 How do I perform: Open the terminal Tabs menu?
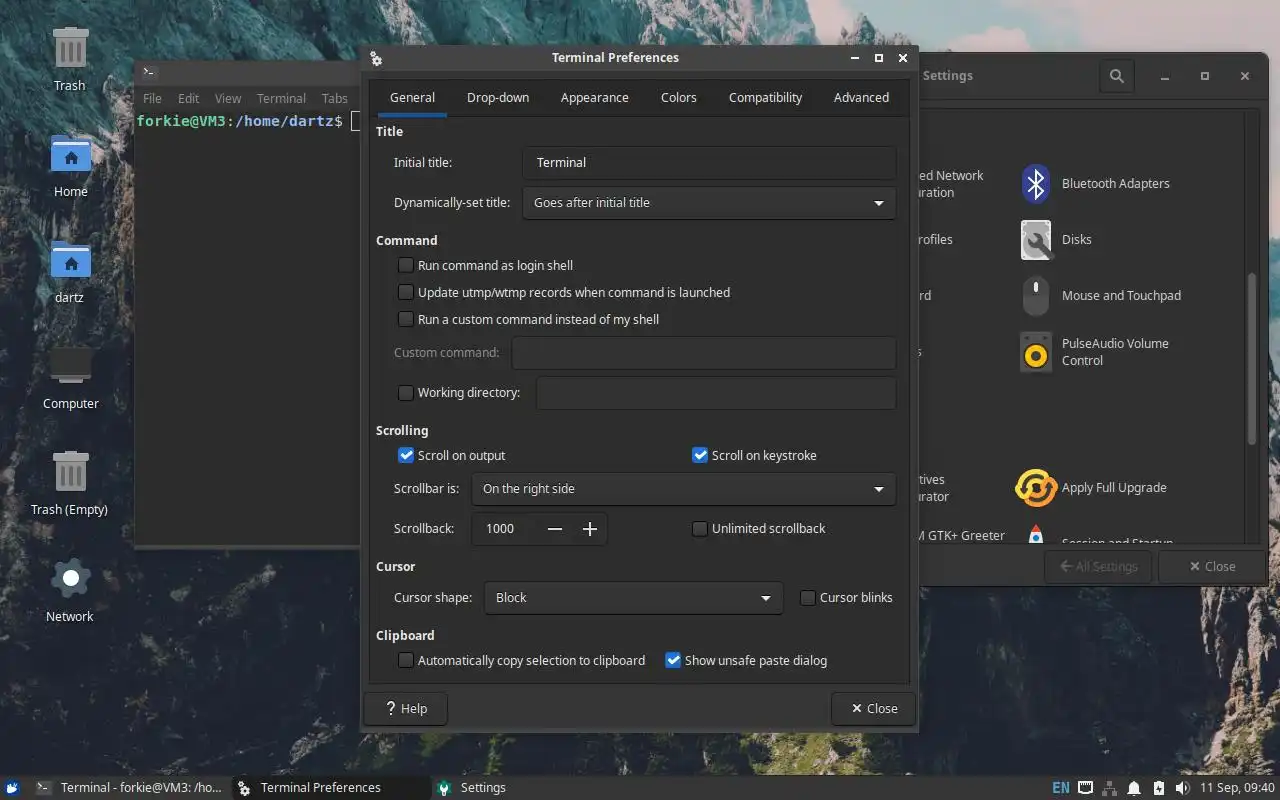coord(335,99)
